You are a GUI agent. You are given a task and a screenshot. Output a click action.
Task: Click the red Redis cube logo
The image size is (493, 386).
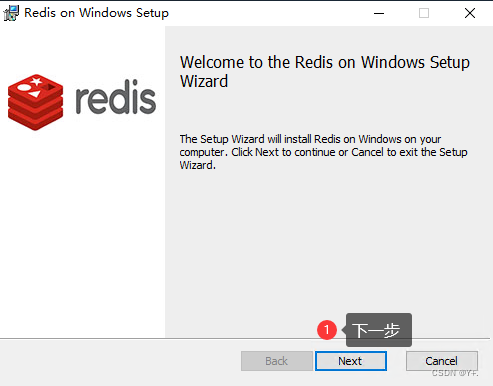click(35, 102)
